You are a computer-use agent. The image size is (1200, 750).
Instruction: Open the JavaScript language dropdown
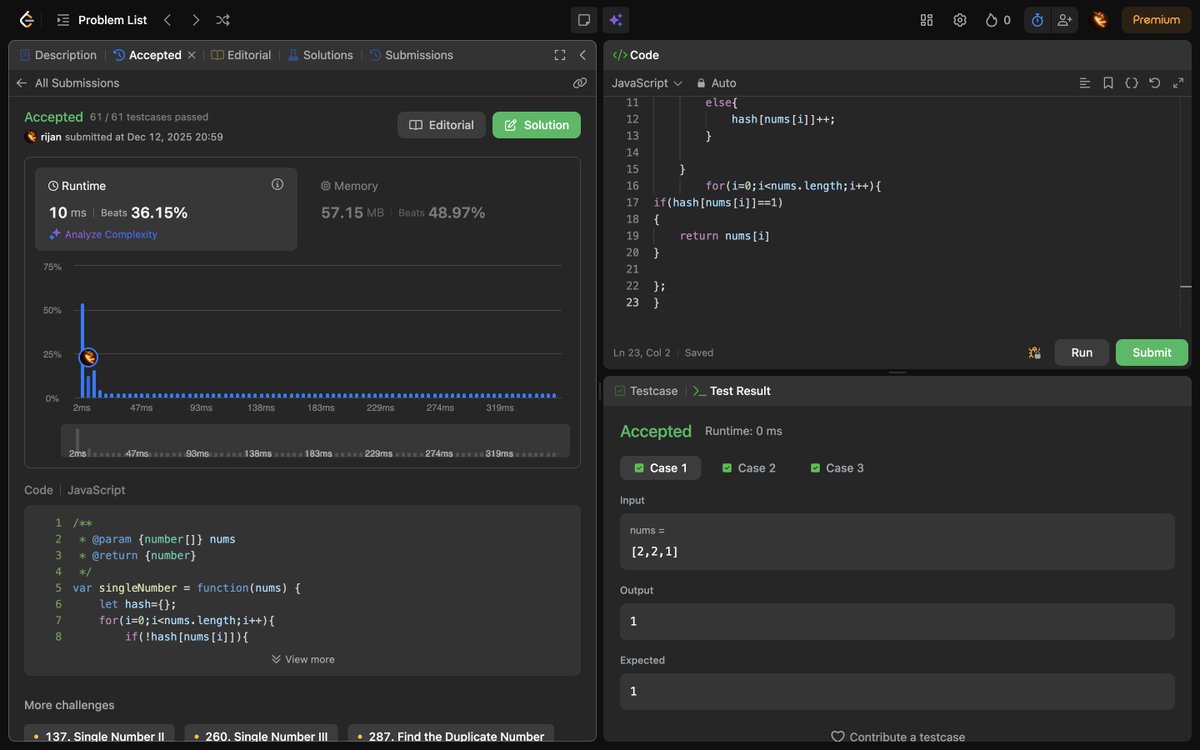pos(646,83)
